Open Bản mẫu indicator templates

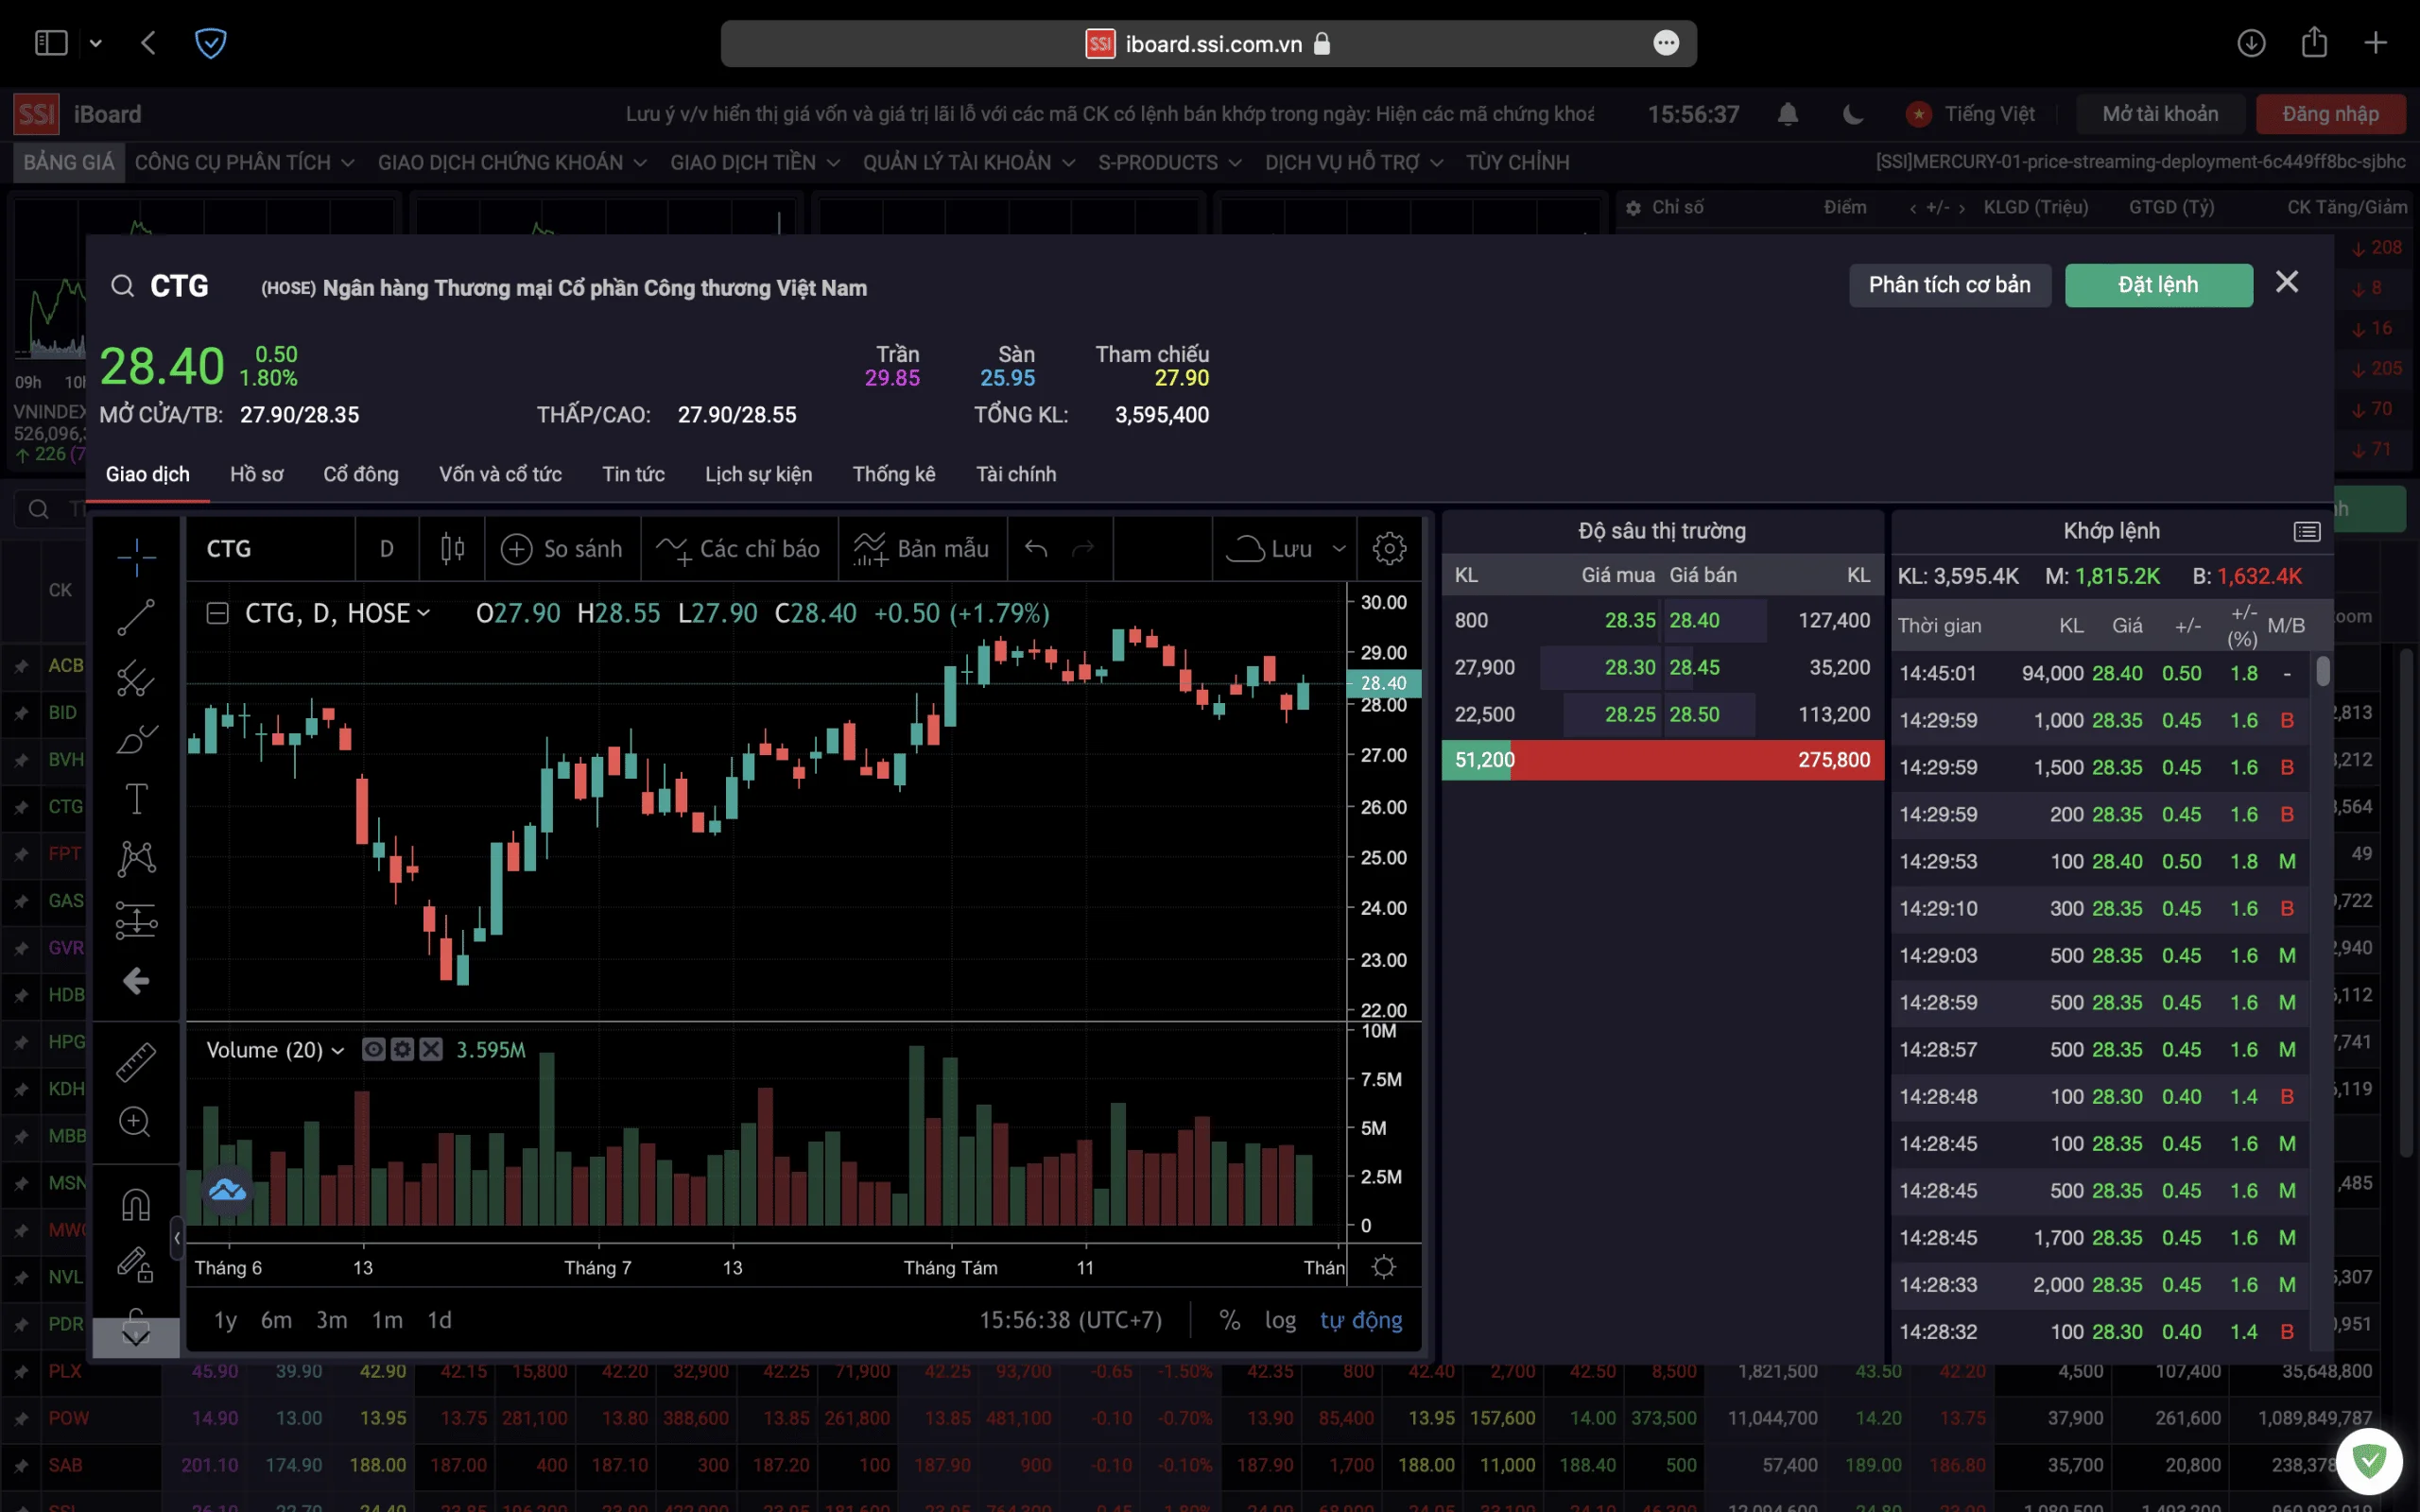coord(922,548)
